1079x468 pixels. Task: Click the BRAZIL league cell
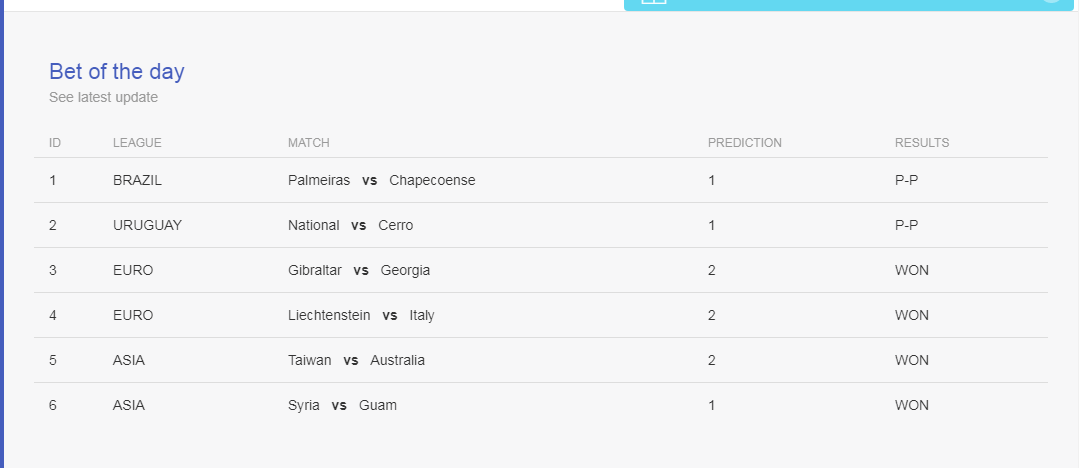tap(137, 180)
